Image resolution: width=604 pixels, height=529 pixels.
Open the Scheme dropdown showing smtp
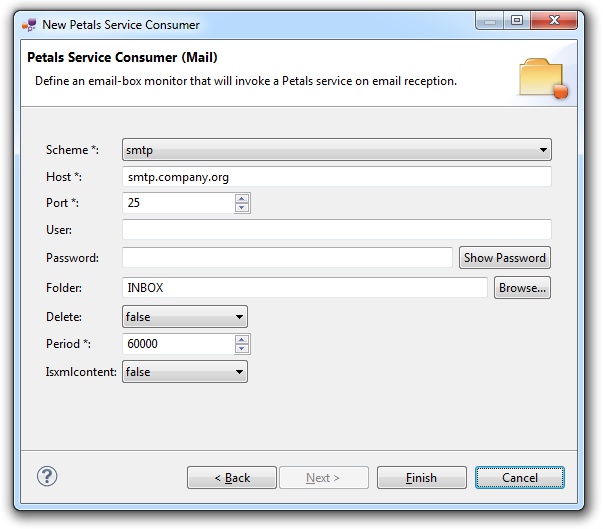(x=336, y=150)
